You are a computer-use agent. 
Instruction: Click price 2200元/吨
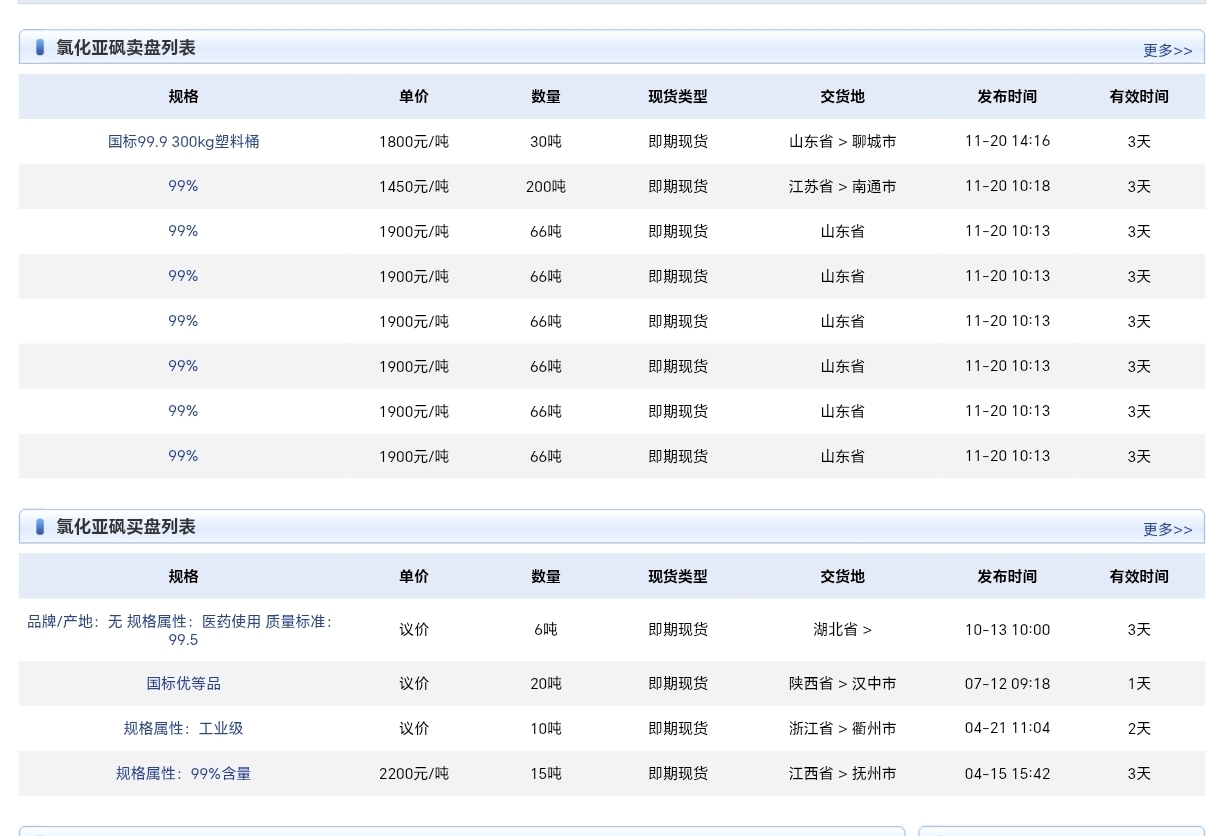414,773
